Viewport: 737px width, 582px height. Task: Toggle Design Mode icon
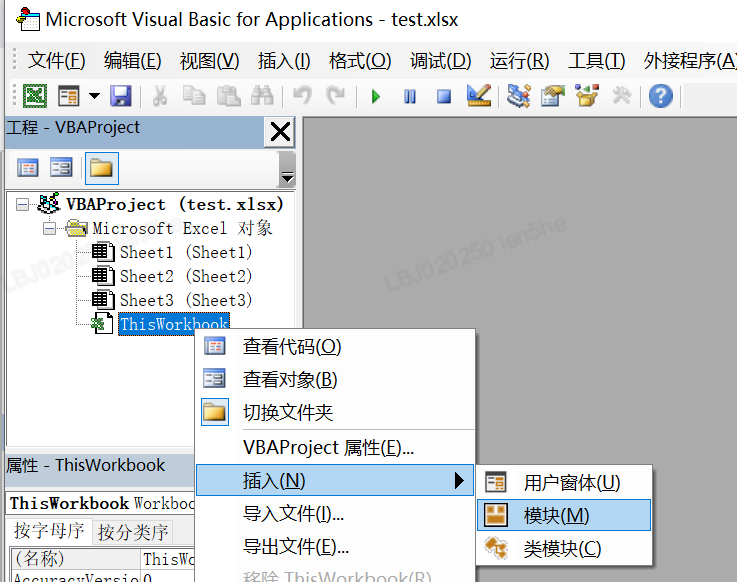(478, 95)
